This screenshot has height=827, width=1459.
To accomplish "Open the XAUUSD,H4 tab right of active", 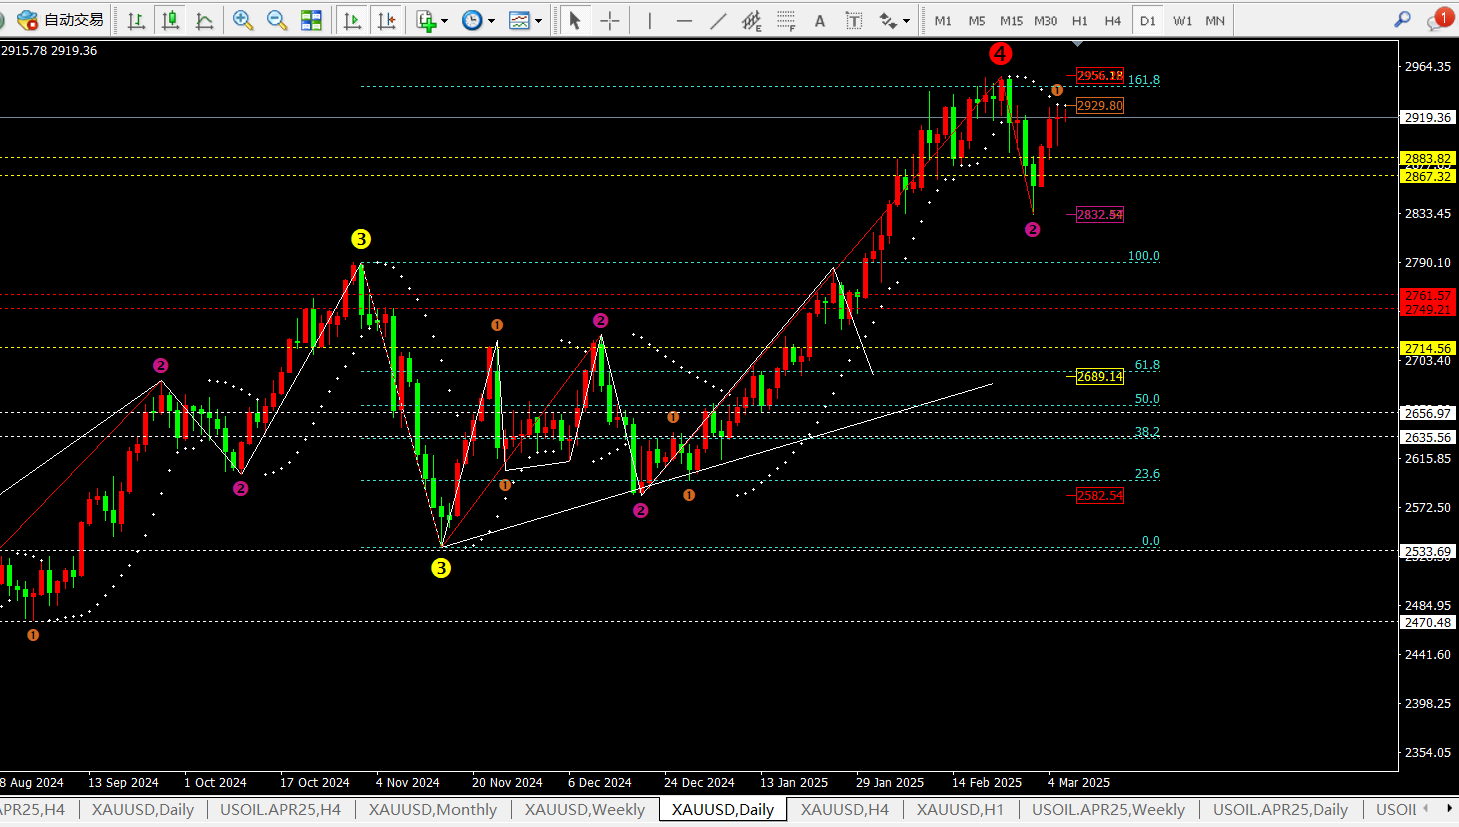I will pyautogui.click(x=845, y=809).
